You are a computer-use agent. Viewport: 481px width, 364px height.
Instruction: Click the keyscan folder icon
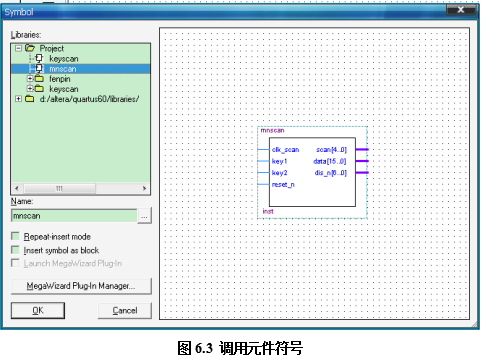[x=39, y=89]
